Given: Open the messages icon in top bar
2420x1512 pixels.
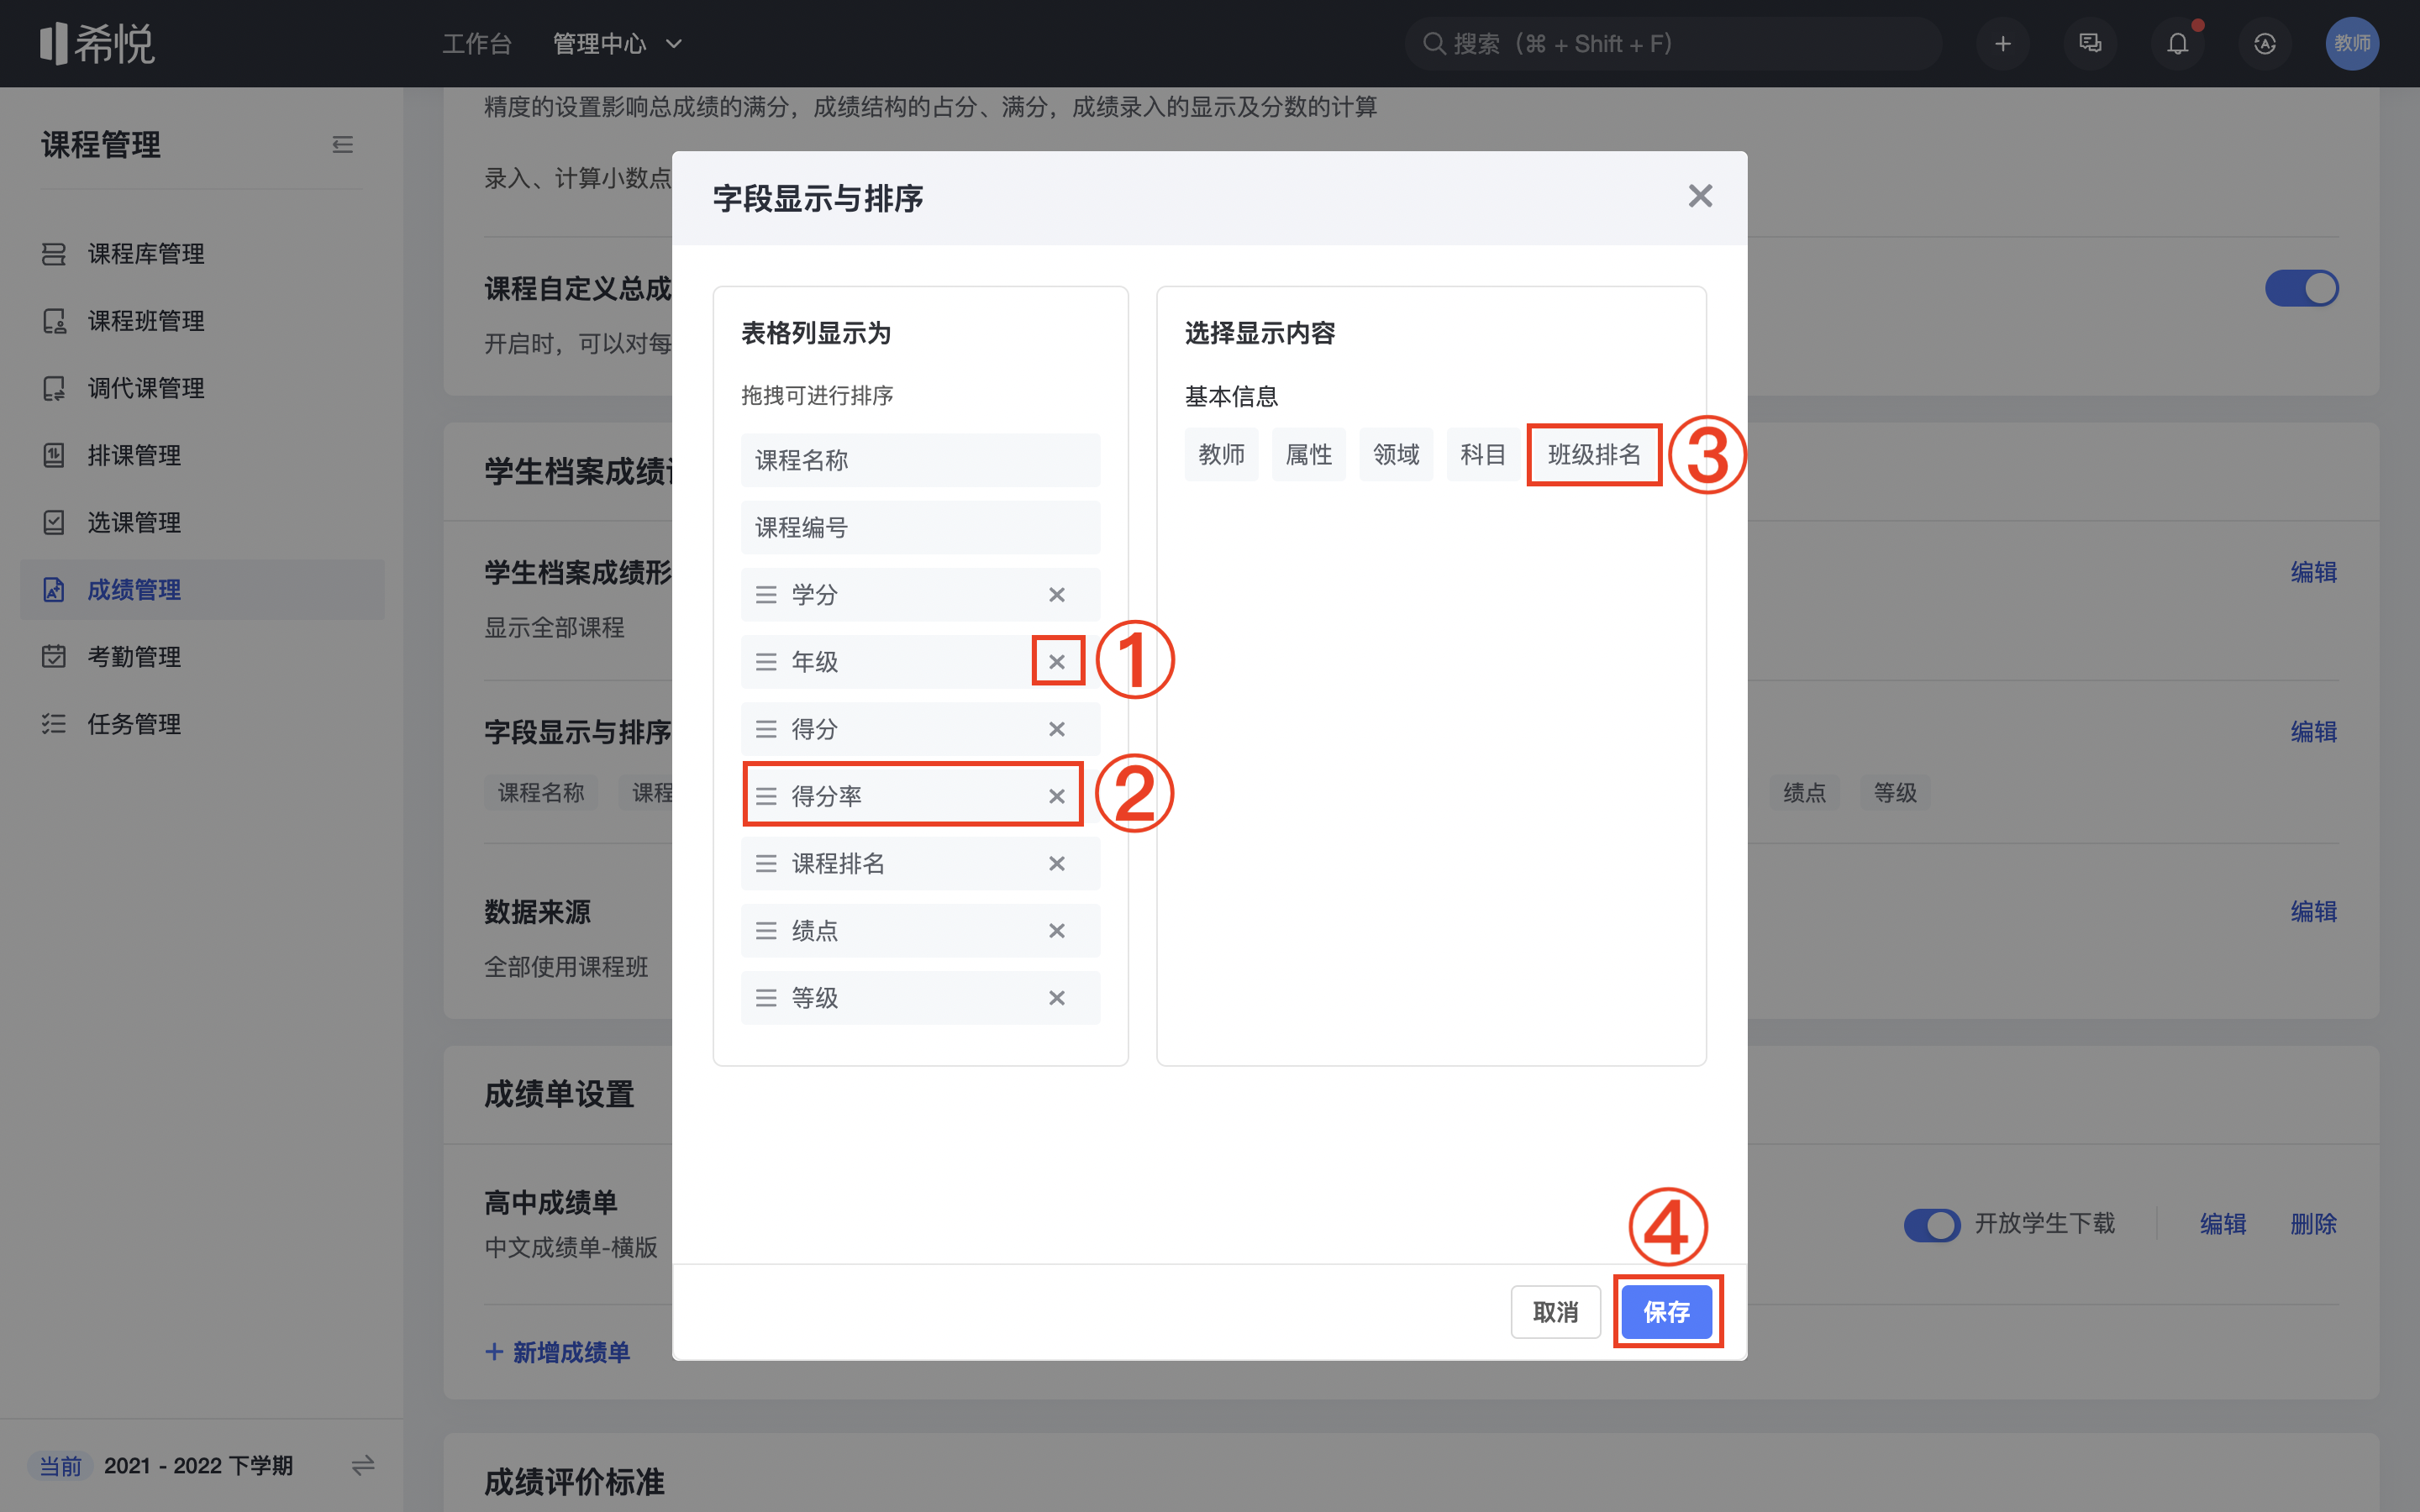Looking at the screenshot, I should pyautogui.click(x=2090, y=44).
